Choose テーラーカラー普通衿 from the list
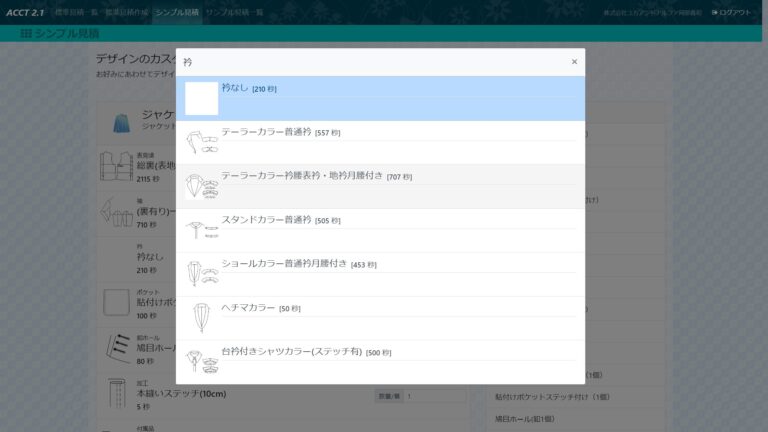This screenshot has width=768, height=432. (x=380, y=143)
